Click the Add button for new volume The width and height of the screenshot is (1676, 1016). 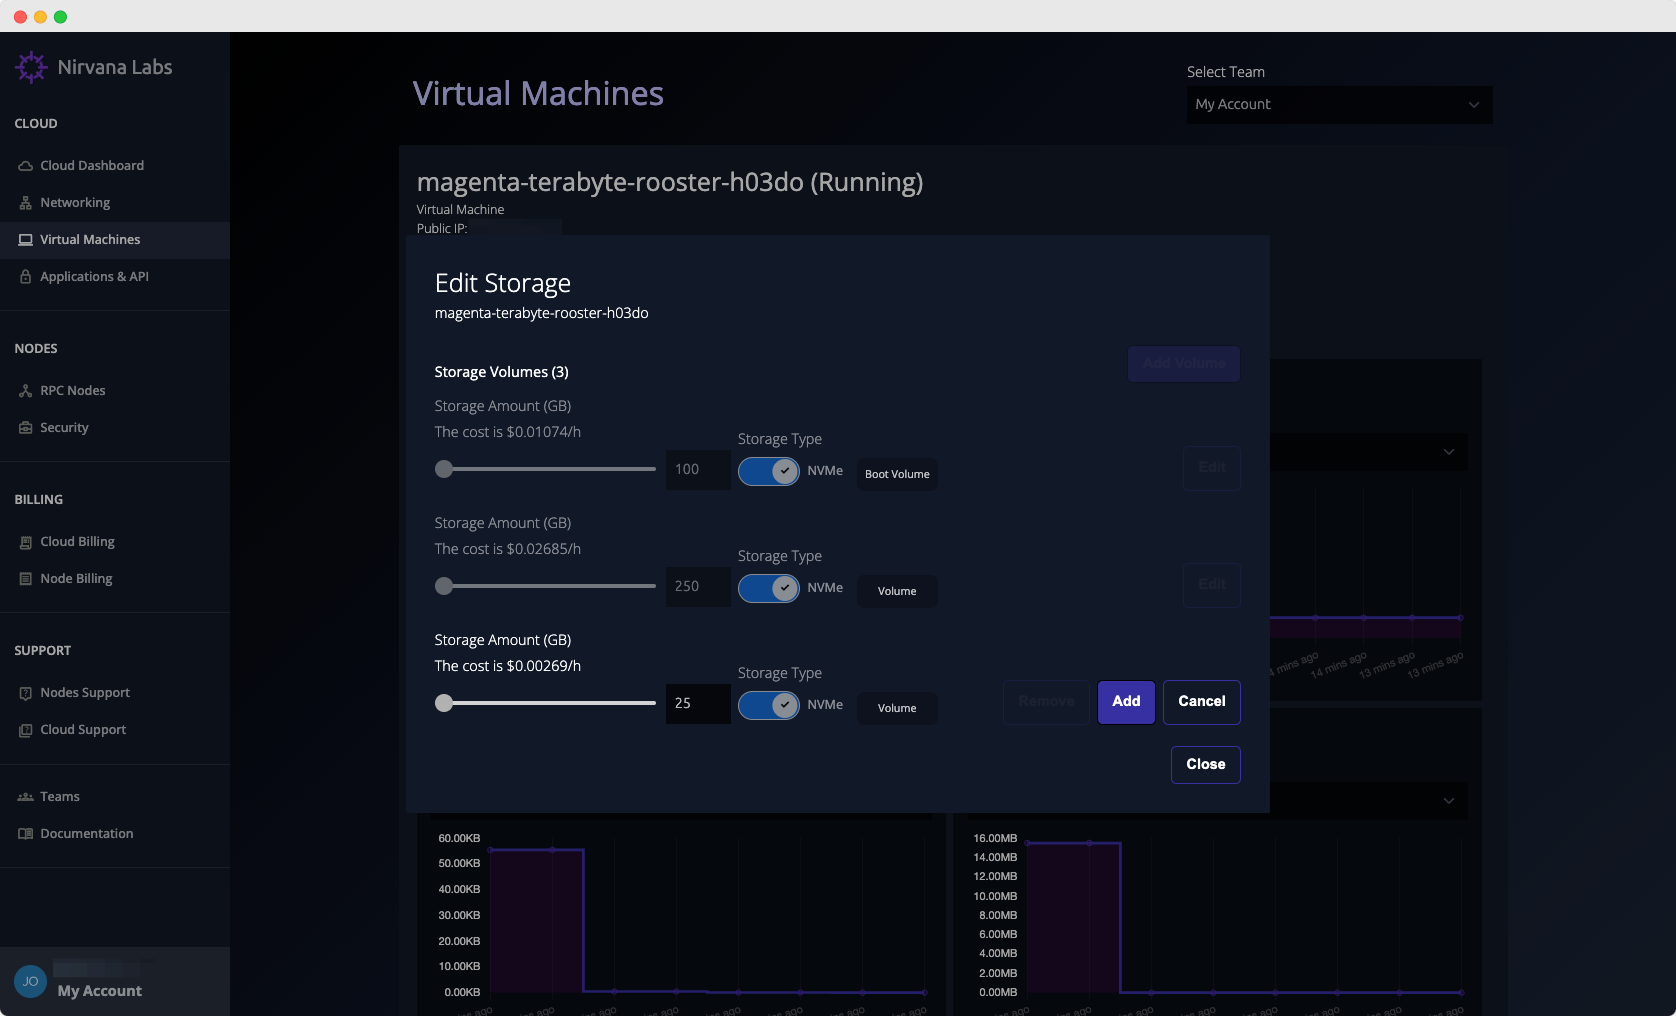tap(1126, 702)
